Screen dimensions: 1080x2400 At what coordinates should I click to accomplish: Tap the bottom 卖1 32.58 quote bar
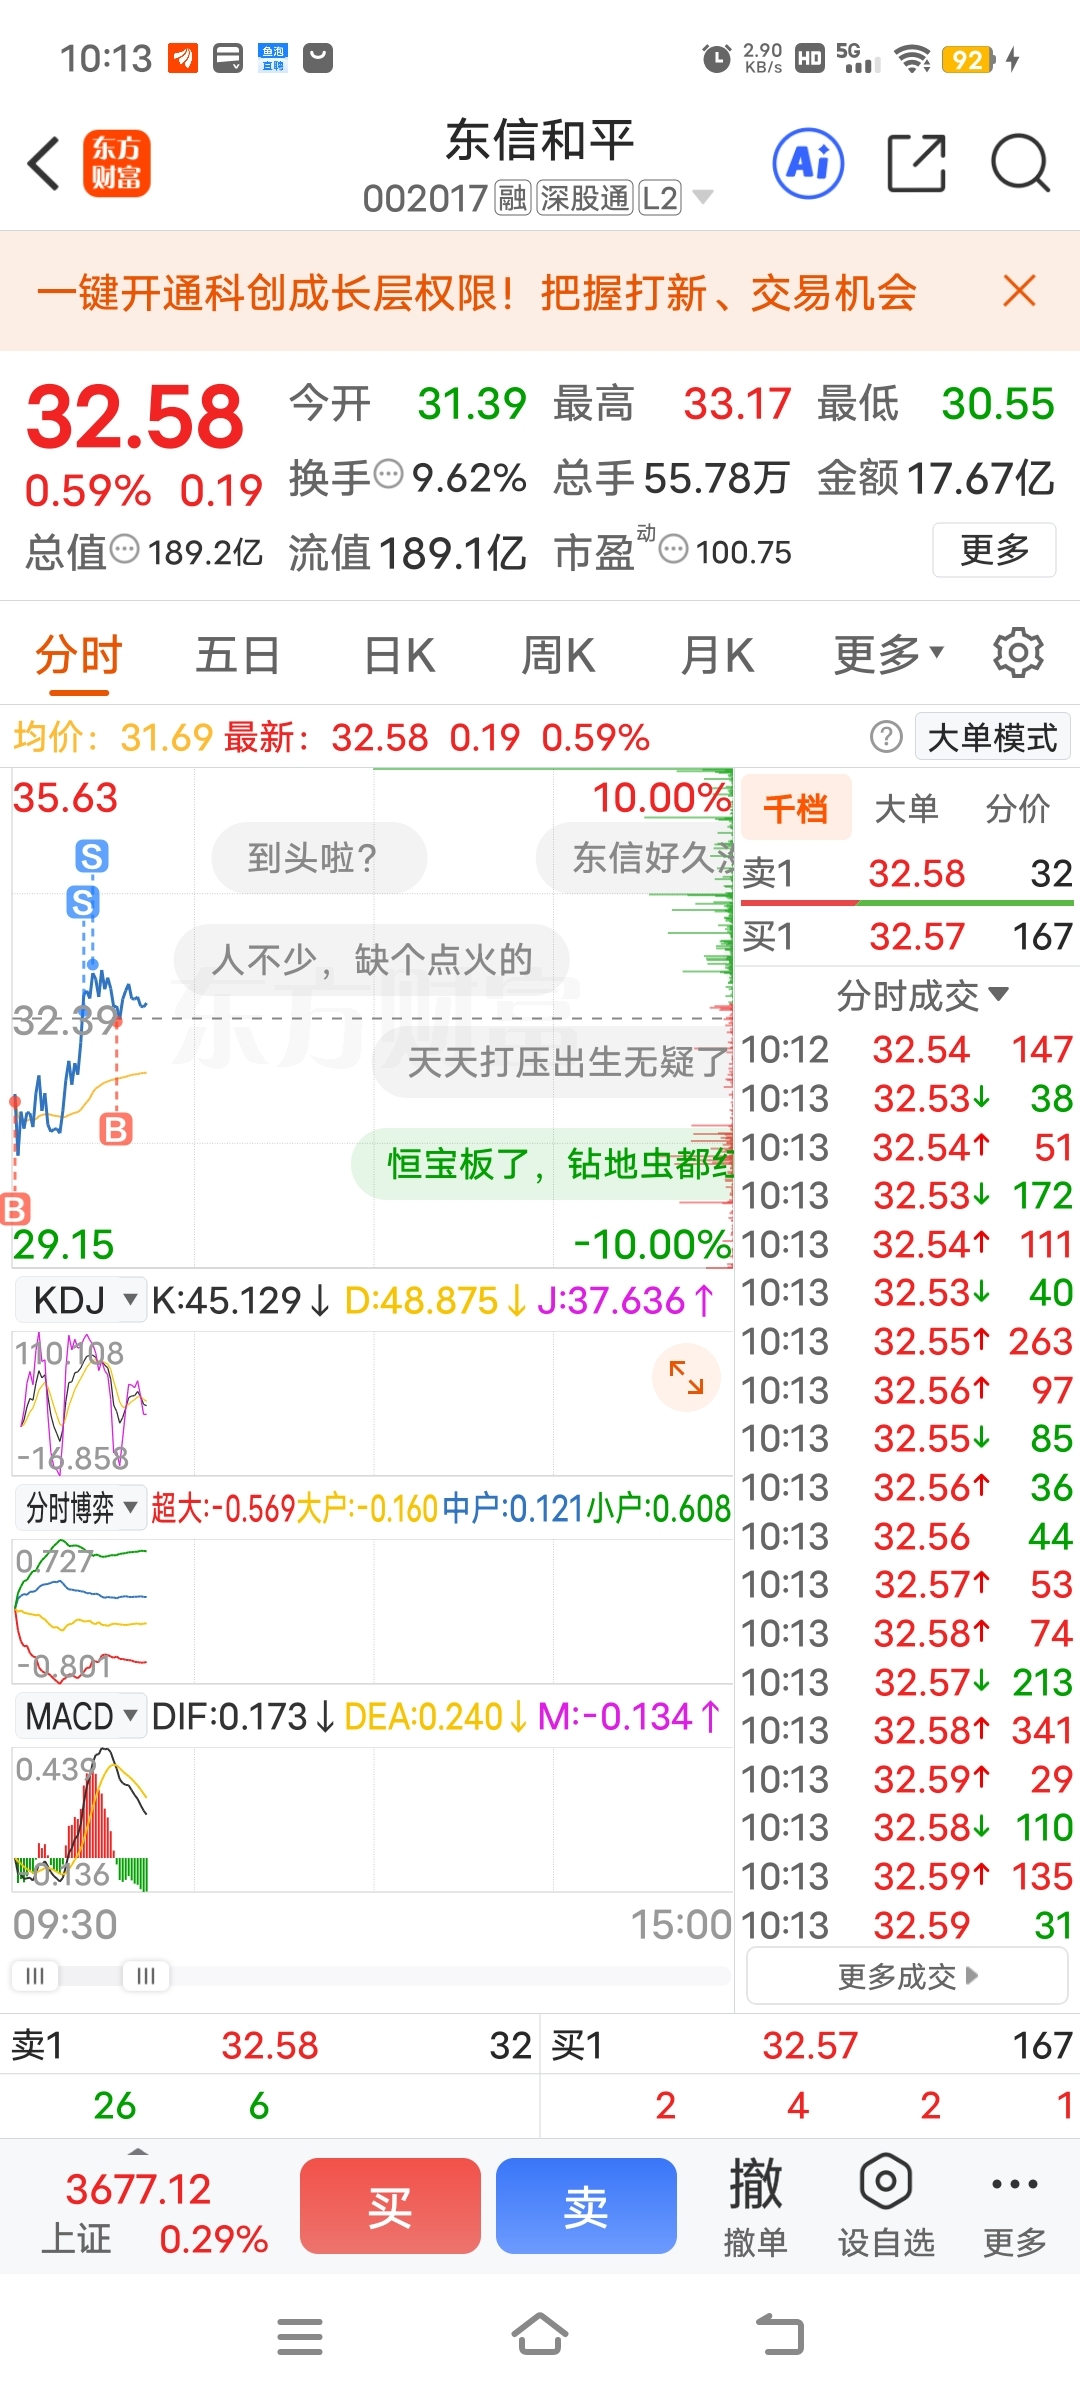coord(270,2045)
